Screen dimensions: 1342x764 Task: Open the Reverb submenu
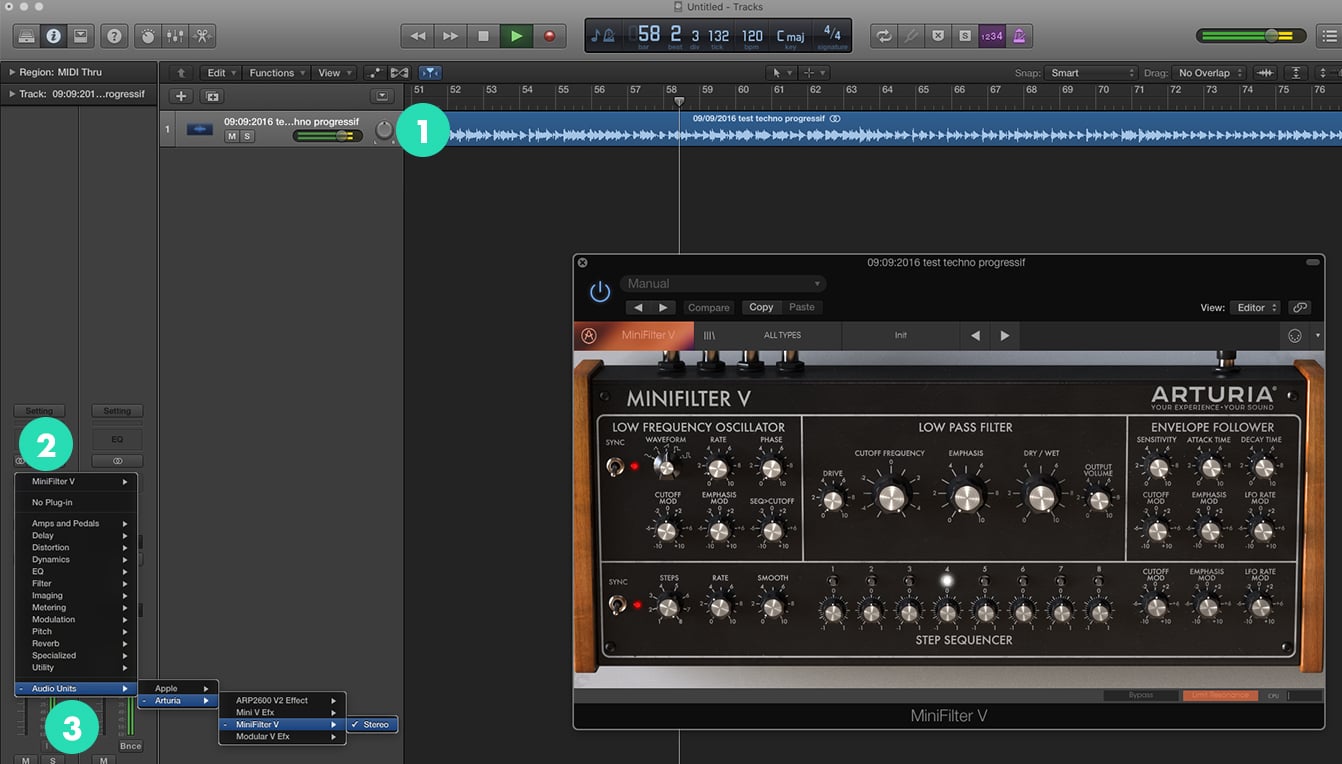(77, 644)
